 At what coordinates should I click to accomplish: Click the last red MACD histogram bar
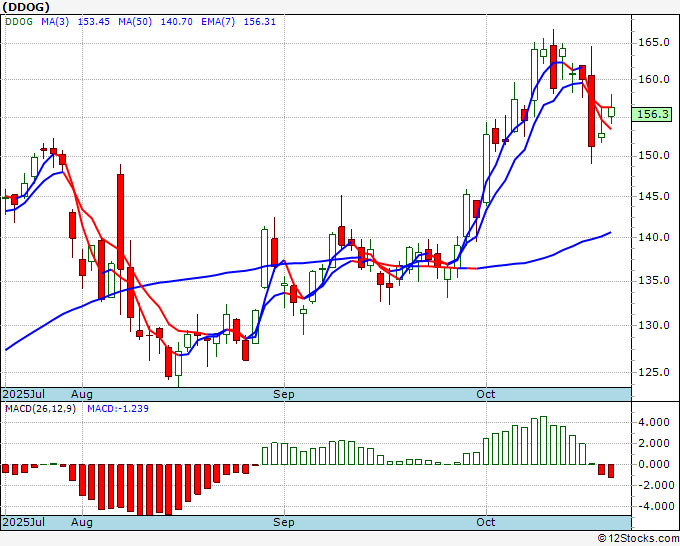coord(611,471)
